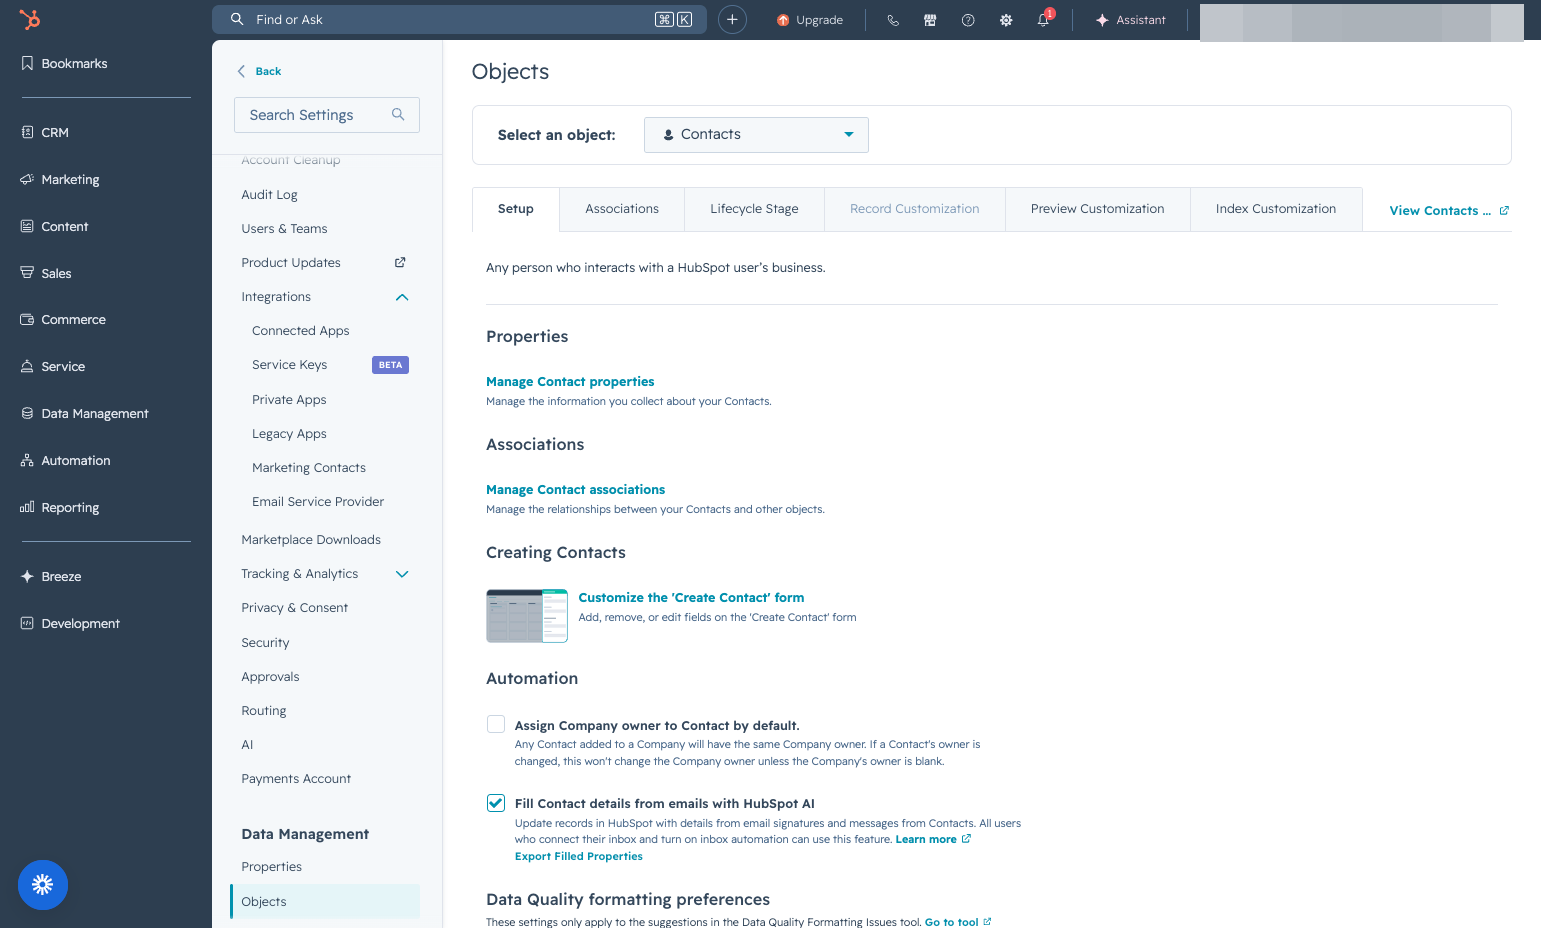This screenshot has width=1541, height=928.
Task: Open the settings gear icon
Action: tap(1006, 20)
